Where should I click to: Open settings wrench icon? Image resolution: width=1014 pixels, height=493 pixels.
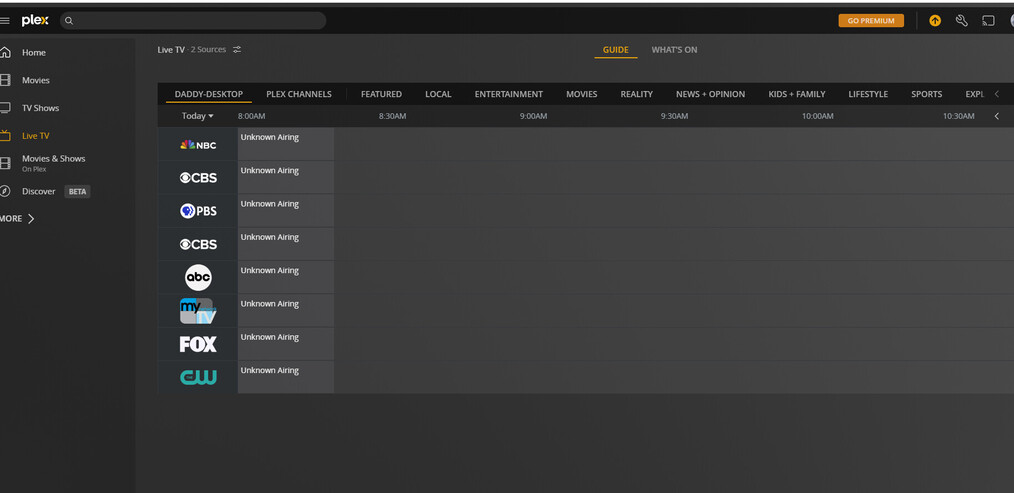click(962, 21)
